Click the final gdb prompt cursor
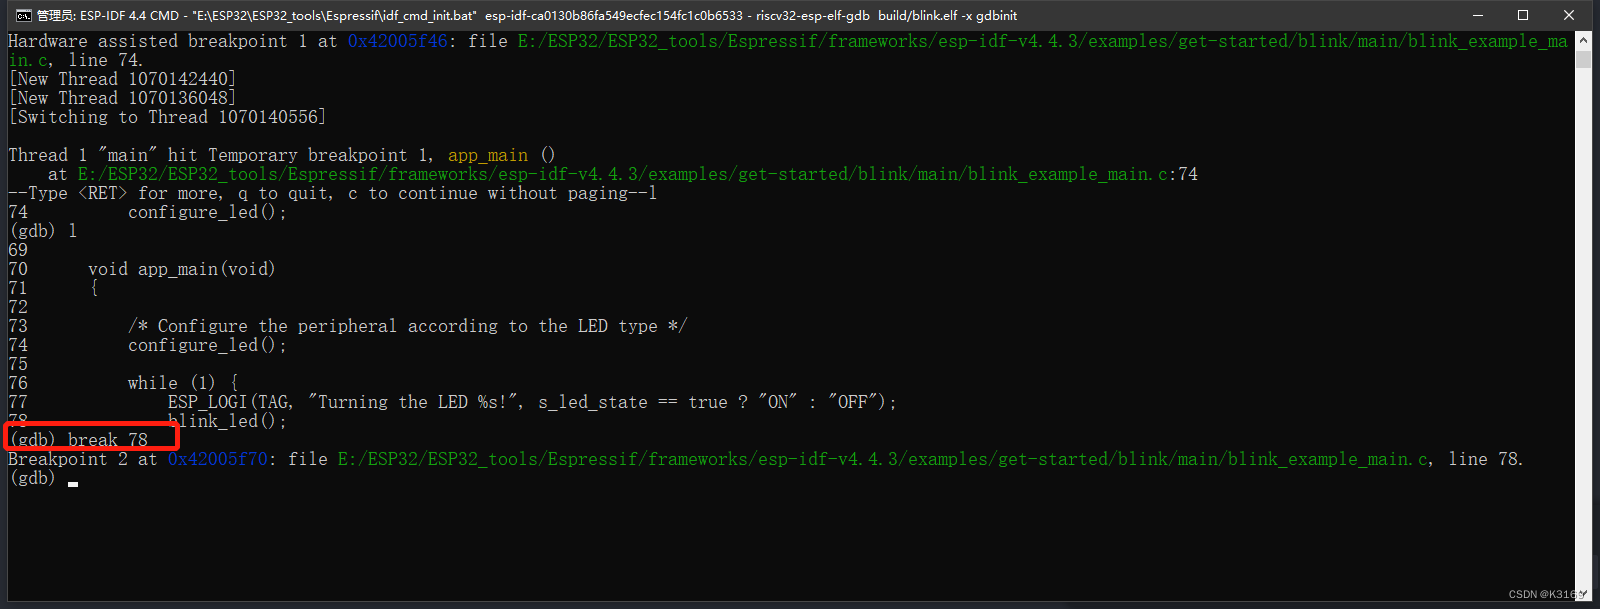Viewport: 1600px width, 609px height. click(x=73, y=484)
